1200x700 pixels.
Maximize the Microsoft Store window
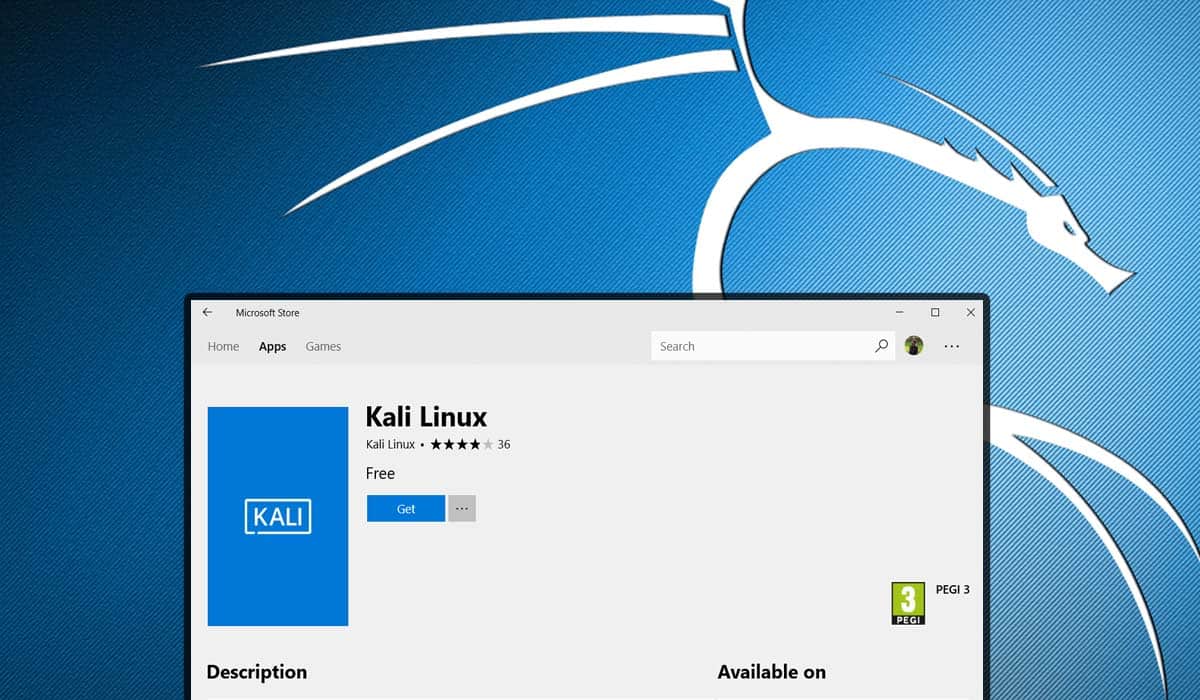[935, 313]
